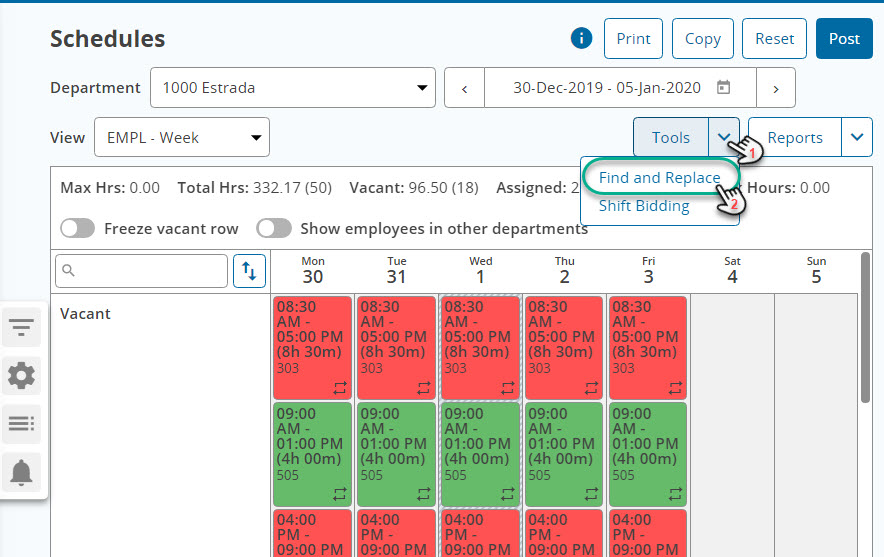Select Monday 04:00 PM shift
Image resolution: width=884 pixels, height=557 pixels.
(312, 533)
